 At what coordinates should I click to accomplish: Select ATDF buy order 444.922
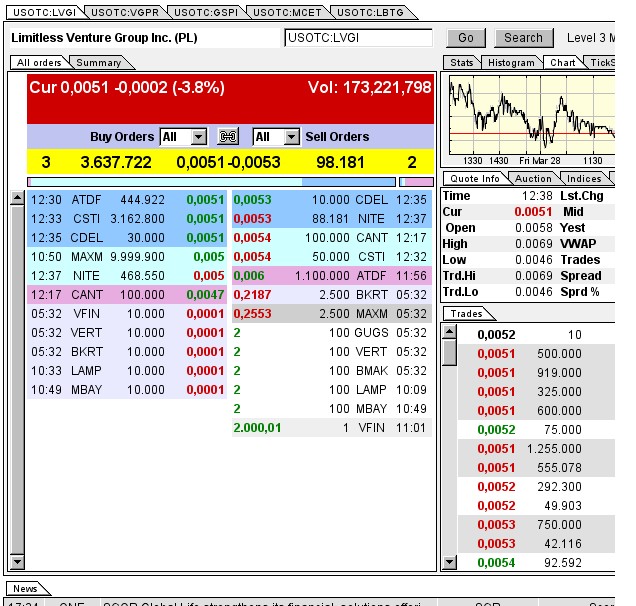pyautogui.click(x=127, y=200)
